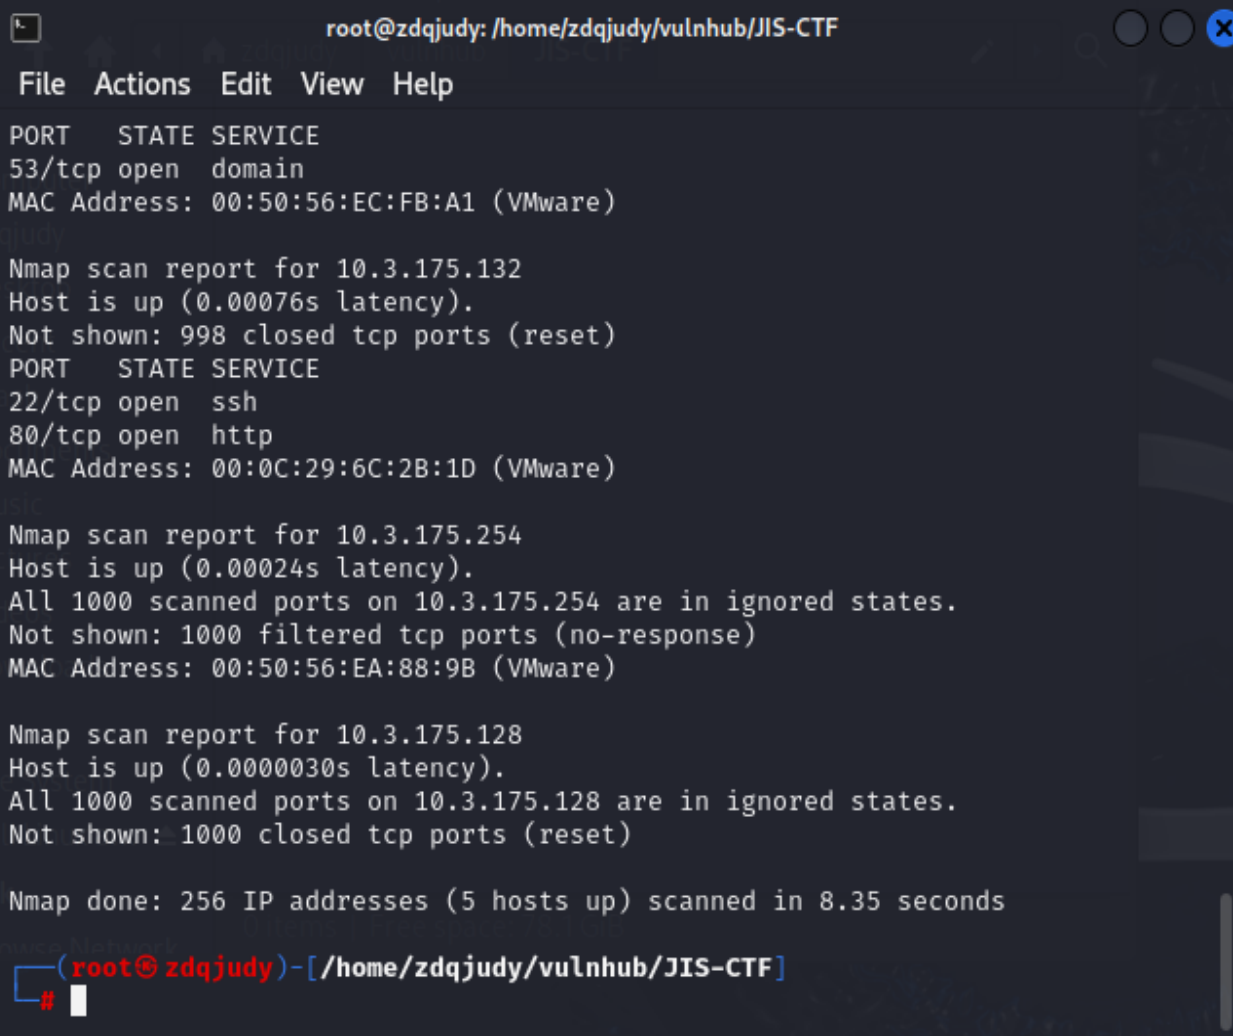1233x1036 pixels.
Task: Minimize the terminal window
Action: 1130,28
